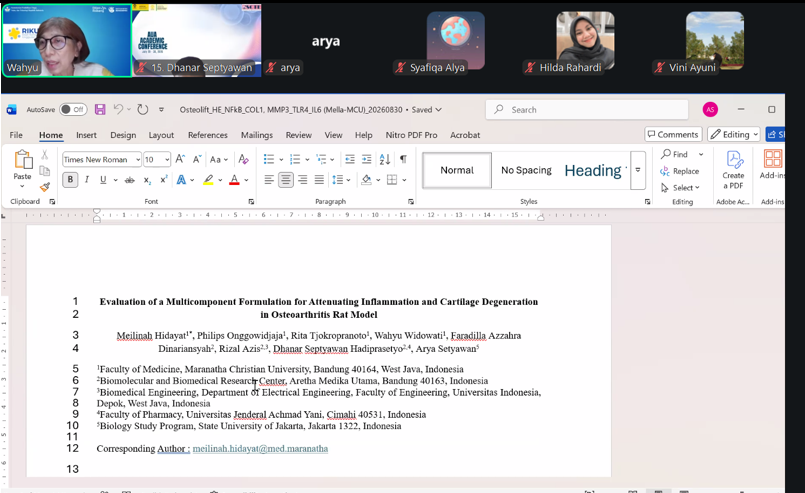
Task: Open the Times New Roman font dropdown
Action: coord(138,160)
